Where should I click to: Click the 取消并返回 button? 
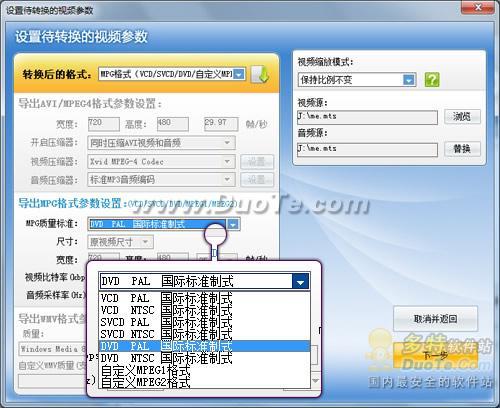435,319
